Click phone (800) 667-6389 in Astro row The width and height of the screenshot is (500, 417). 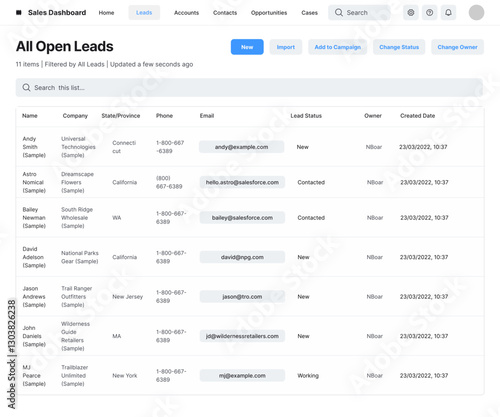coord(169,182)
